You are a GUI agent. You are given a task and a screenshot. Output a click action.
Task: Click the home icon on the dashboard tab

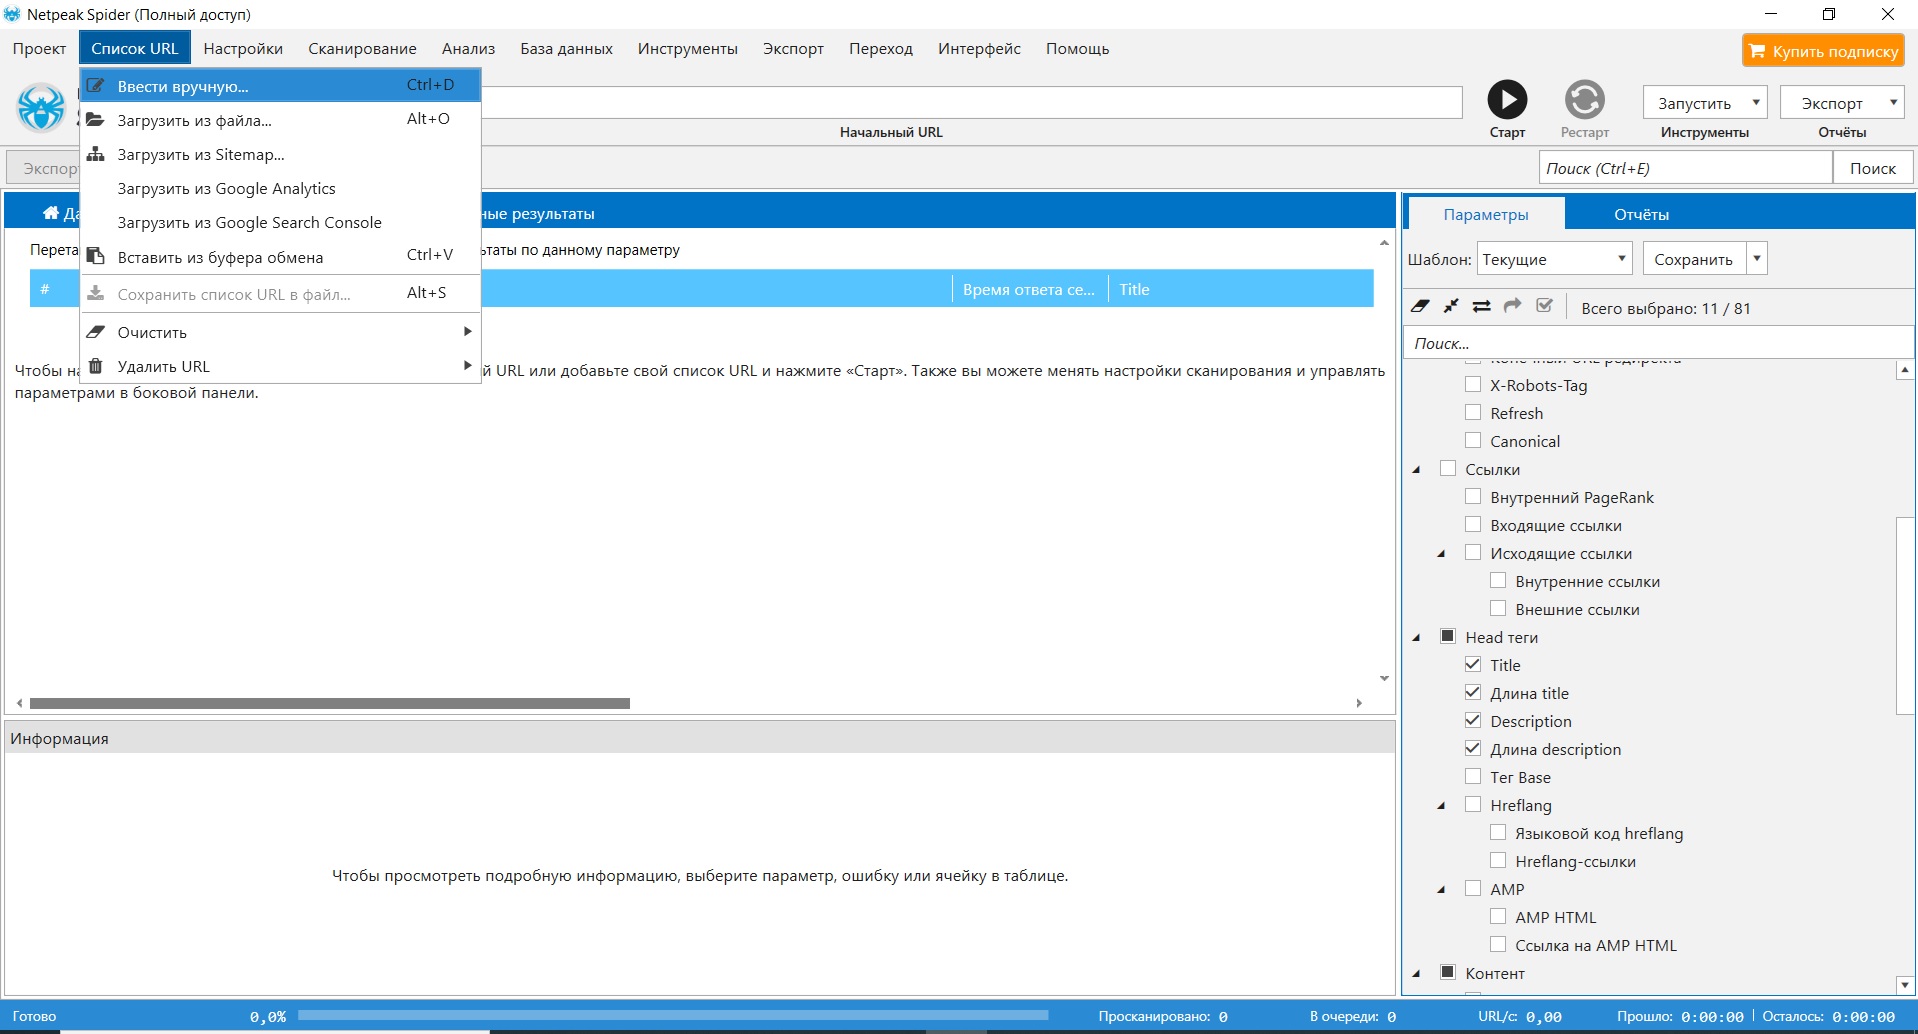(51, 213)
